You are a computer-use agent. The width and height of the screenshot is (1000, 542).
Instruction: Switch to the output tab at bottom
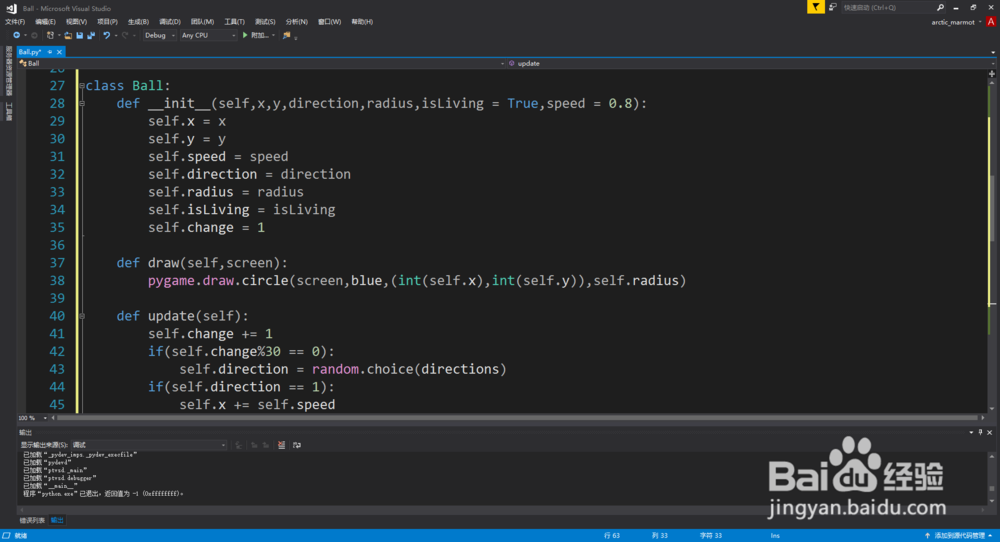point(57,520)
